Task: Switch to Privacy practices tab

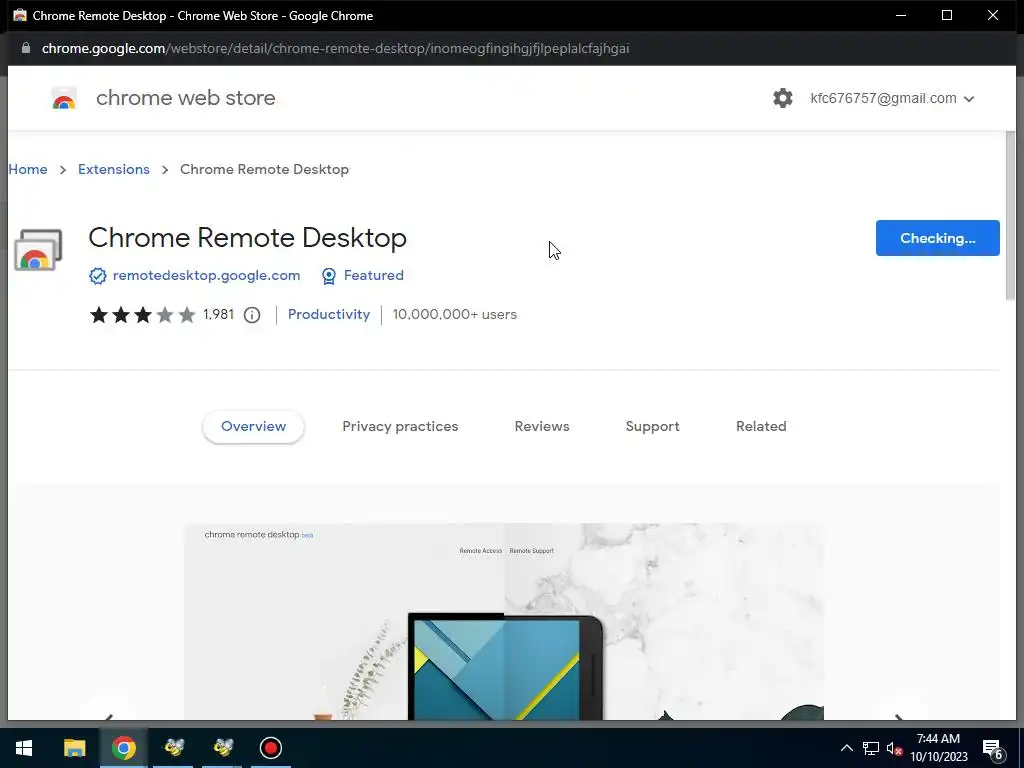Action: (x=400, y=426)
